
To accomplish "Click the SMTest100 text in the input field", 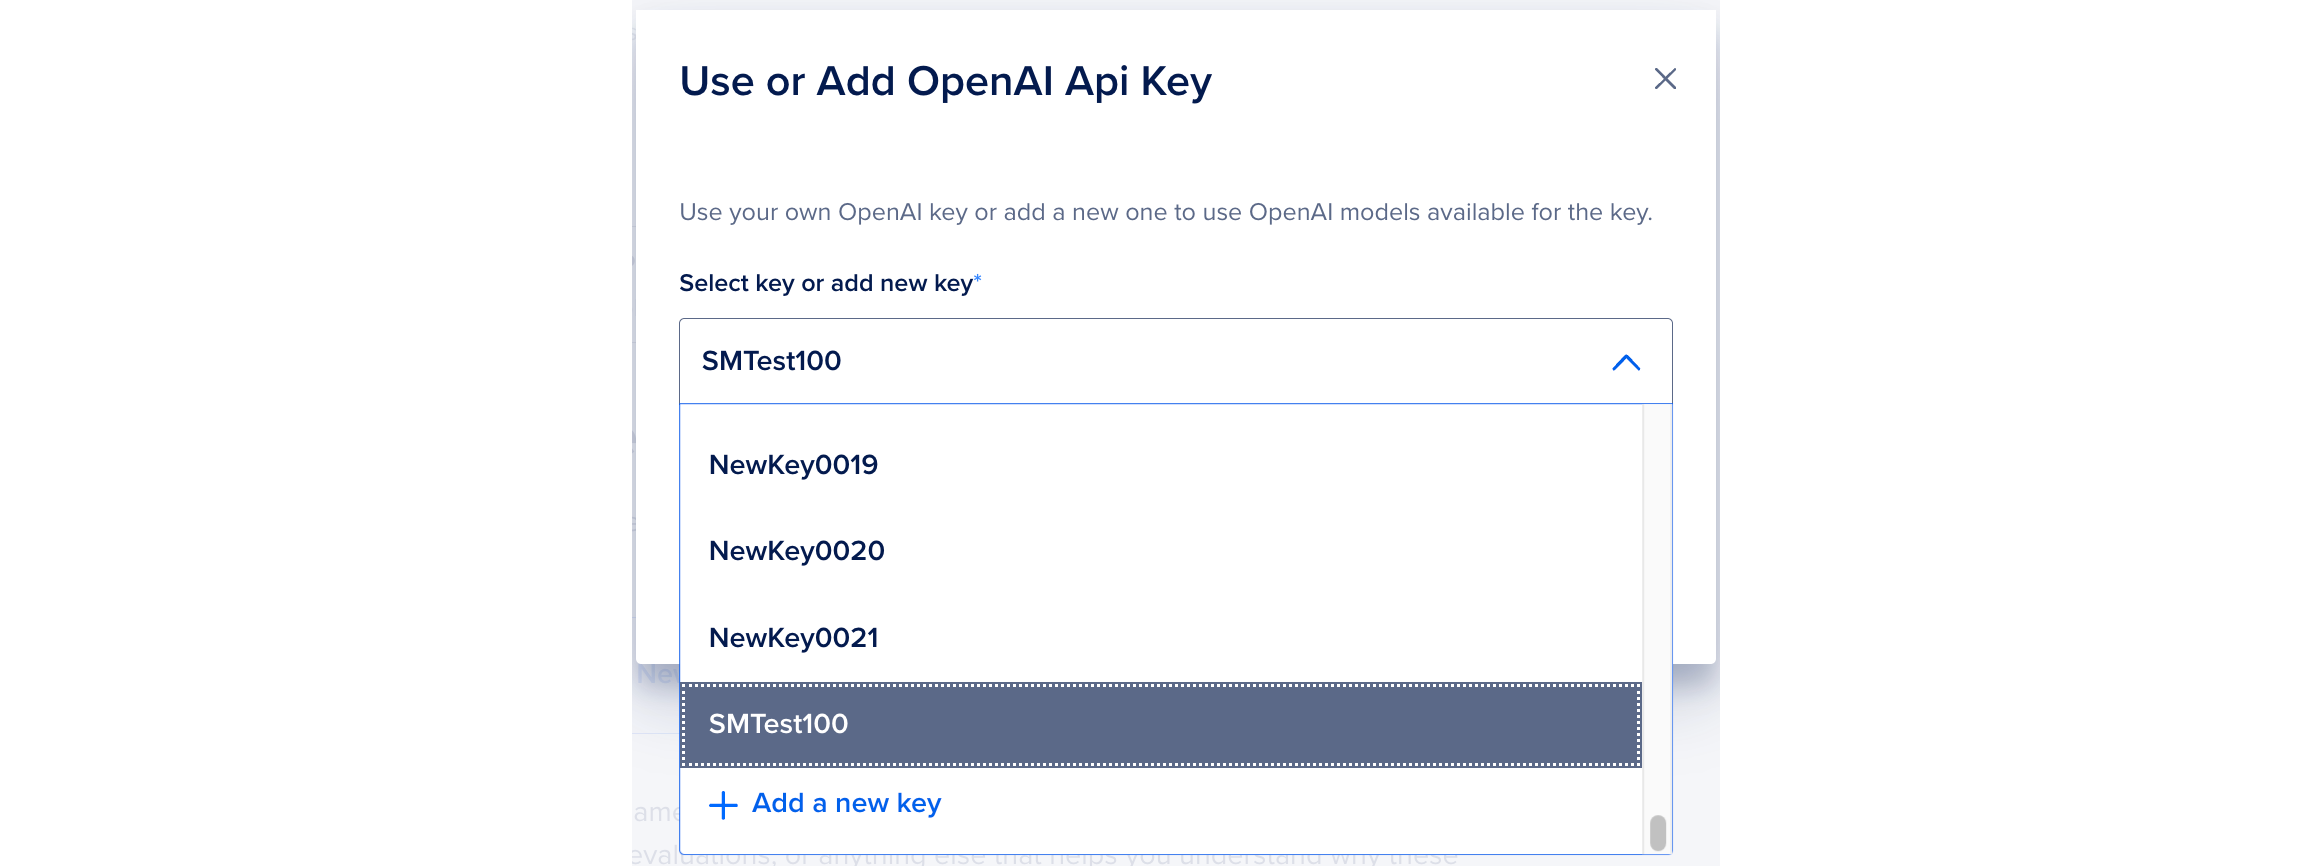I will pyautogui.click(x=771, y=361).
